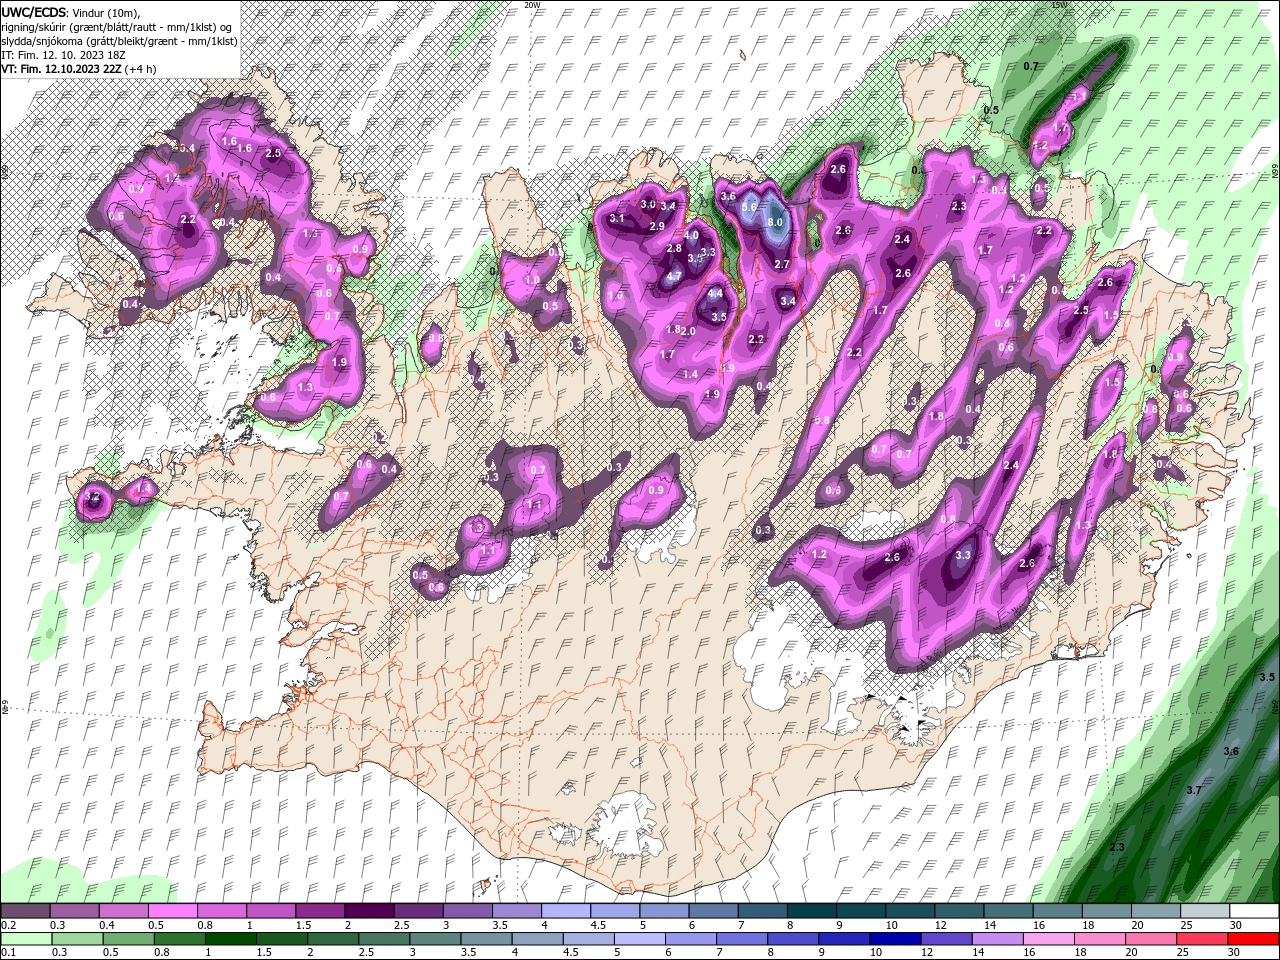Click the 8.0 snowfall maximum value
This screenshot has height=960, width=1280.
(774, 222)
